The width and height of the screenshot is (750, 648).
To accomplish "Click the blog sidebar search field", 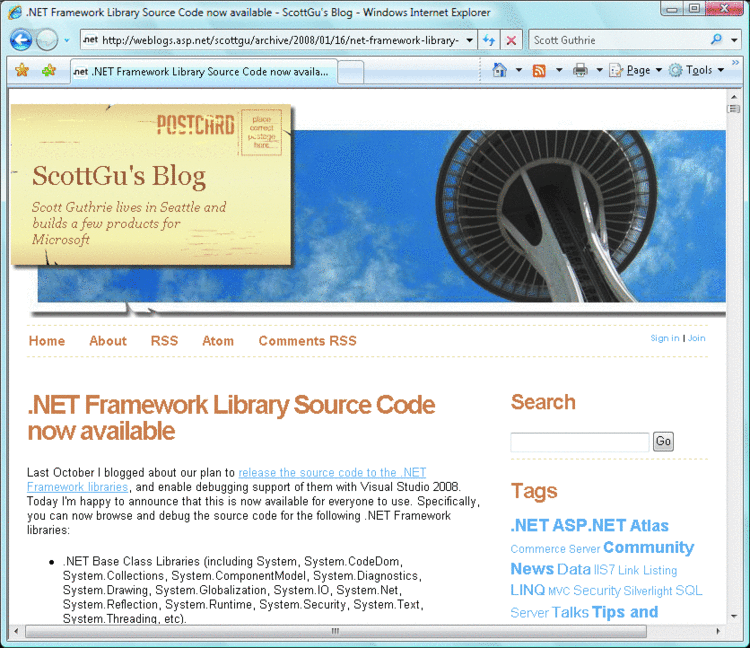I will (580, 442).
